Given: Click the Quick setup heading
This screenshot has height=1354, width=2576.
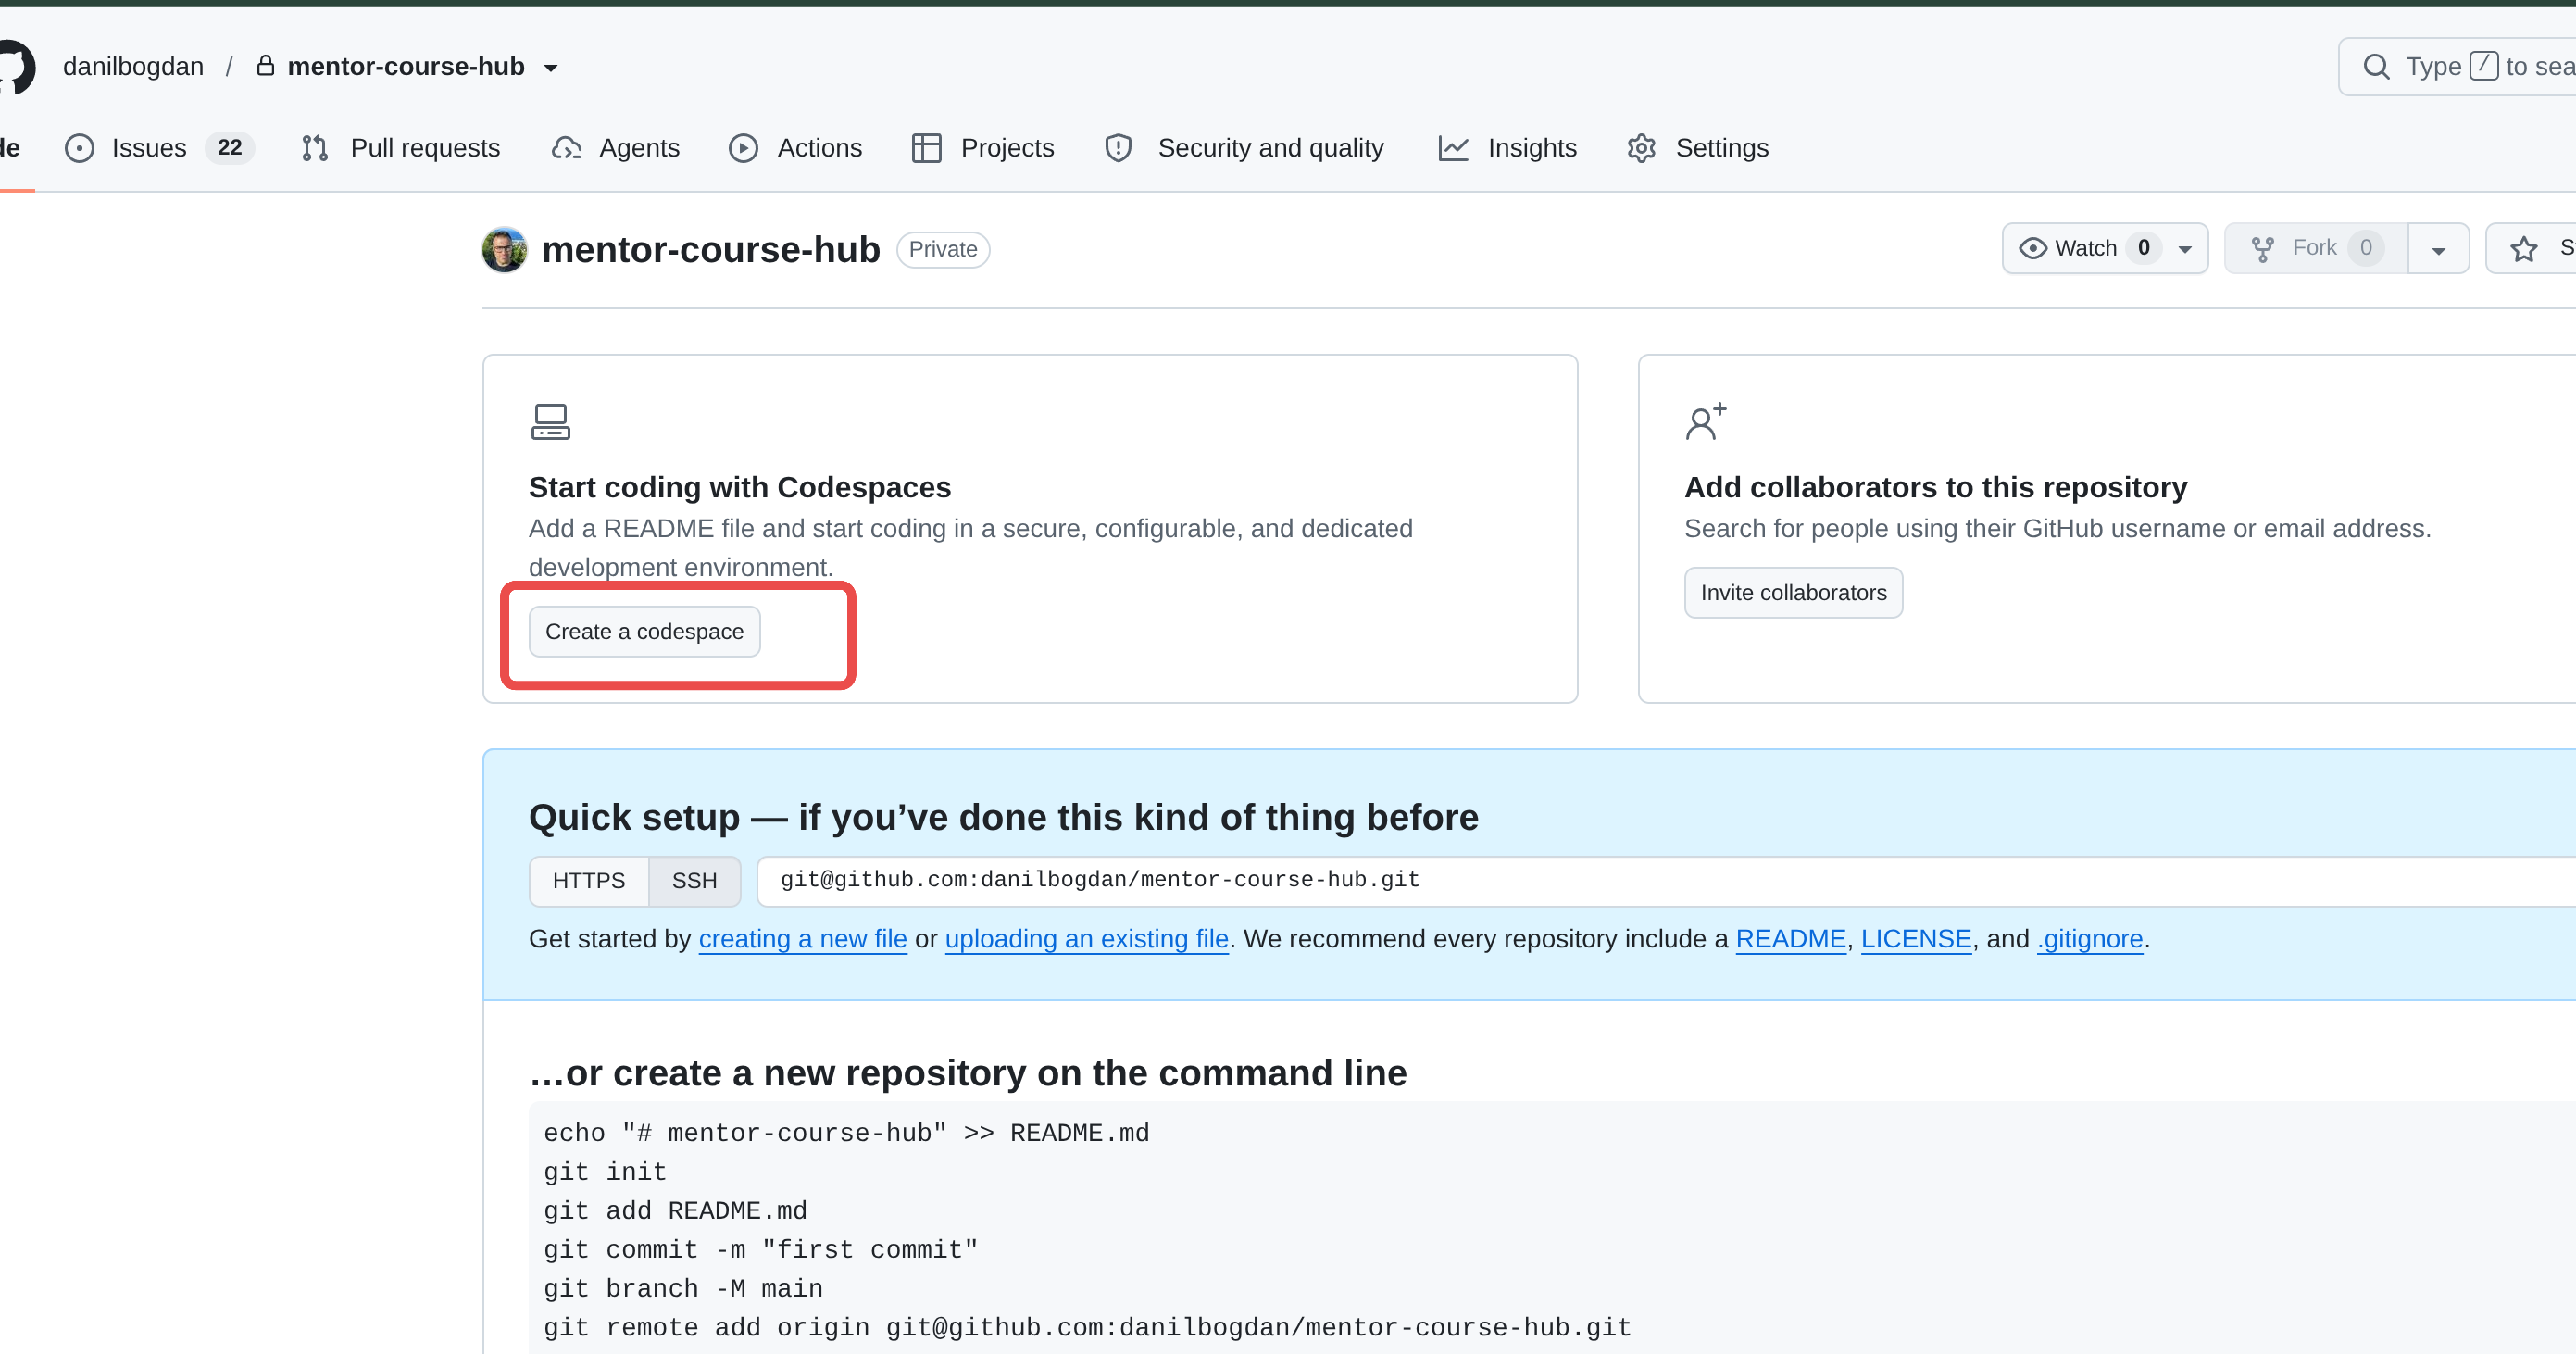Looking at the screenshot, I should coord(1003,817).
